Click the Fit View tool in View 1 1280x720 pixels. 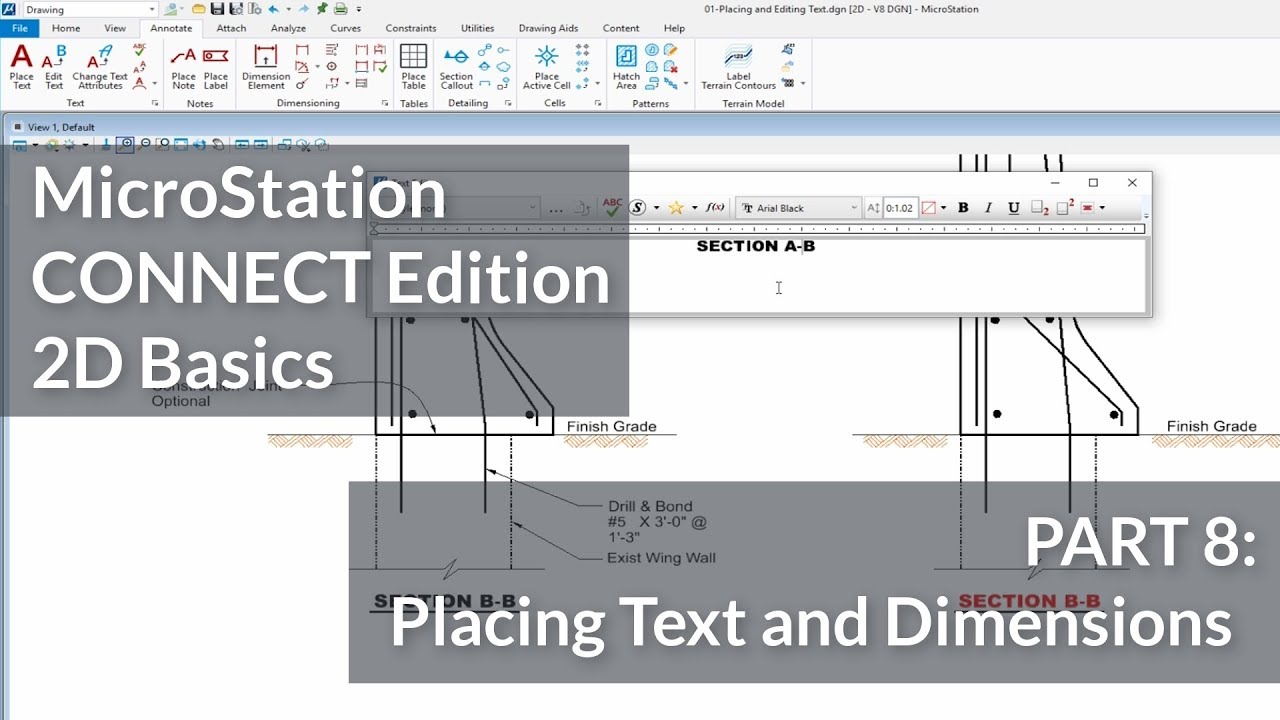[x=181, y=144]
